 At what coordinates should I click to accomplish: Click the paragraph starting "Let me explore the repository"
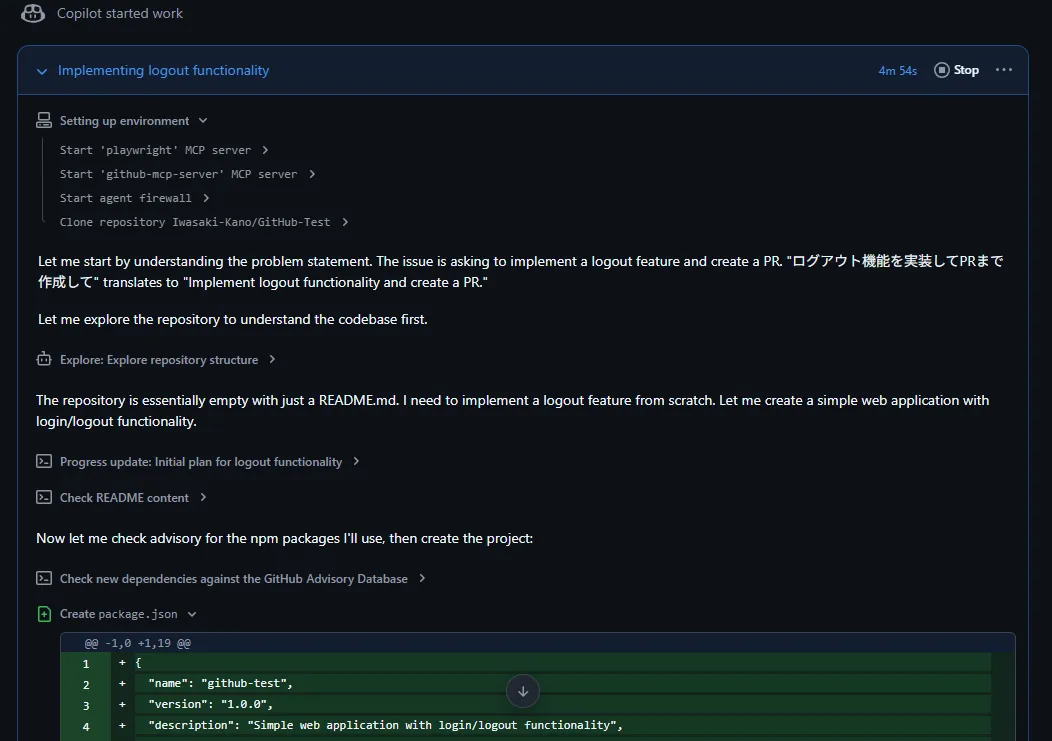(232, 319)
